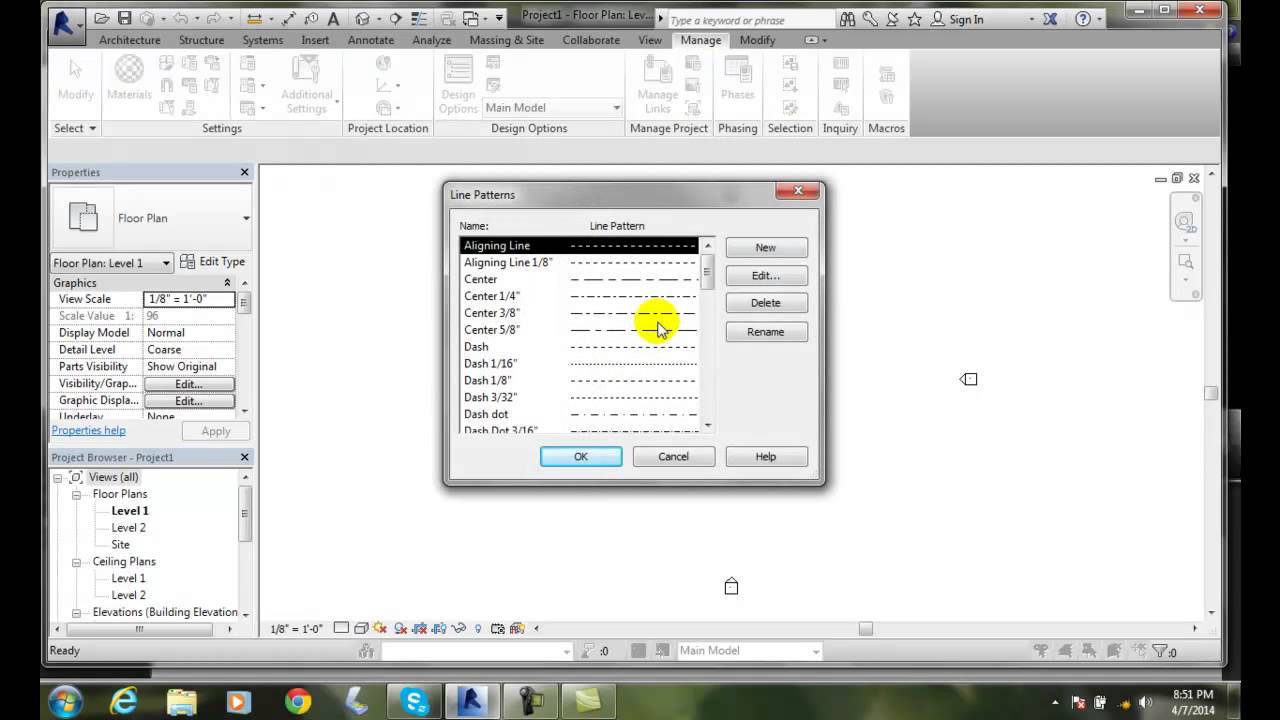Open the Revit application menu button

(67, 25)
